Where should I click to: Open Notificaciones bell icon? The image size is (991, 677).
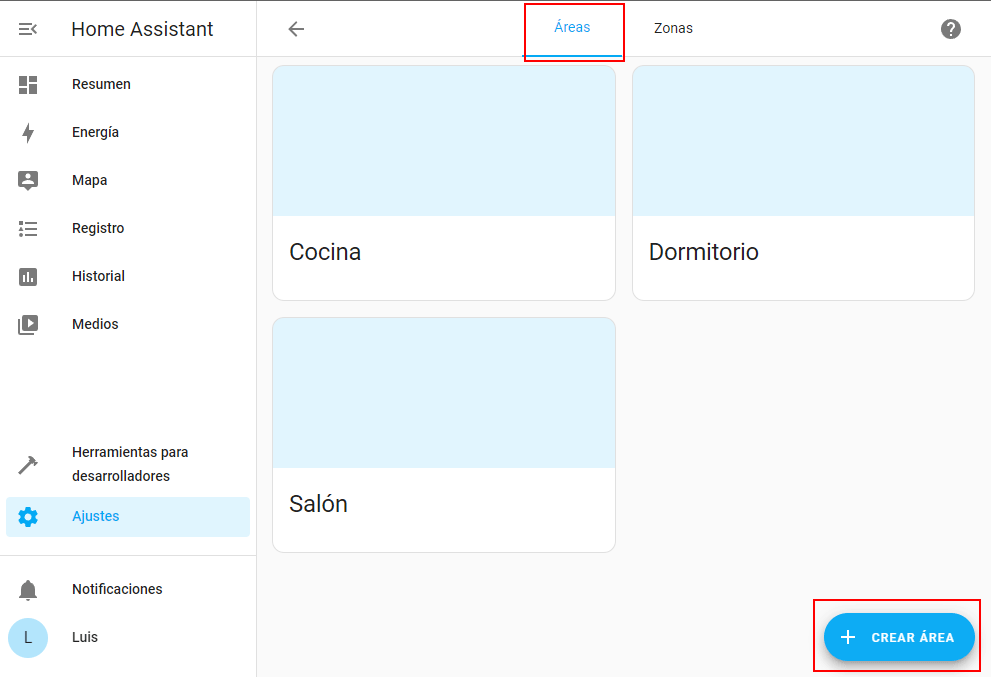point(28,590)
